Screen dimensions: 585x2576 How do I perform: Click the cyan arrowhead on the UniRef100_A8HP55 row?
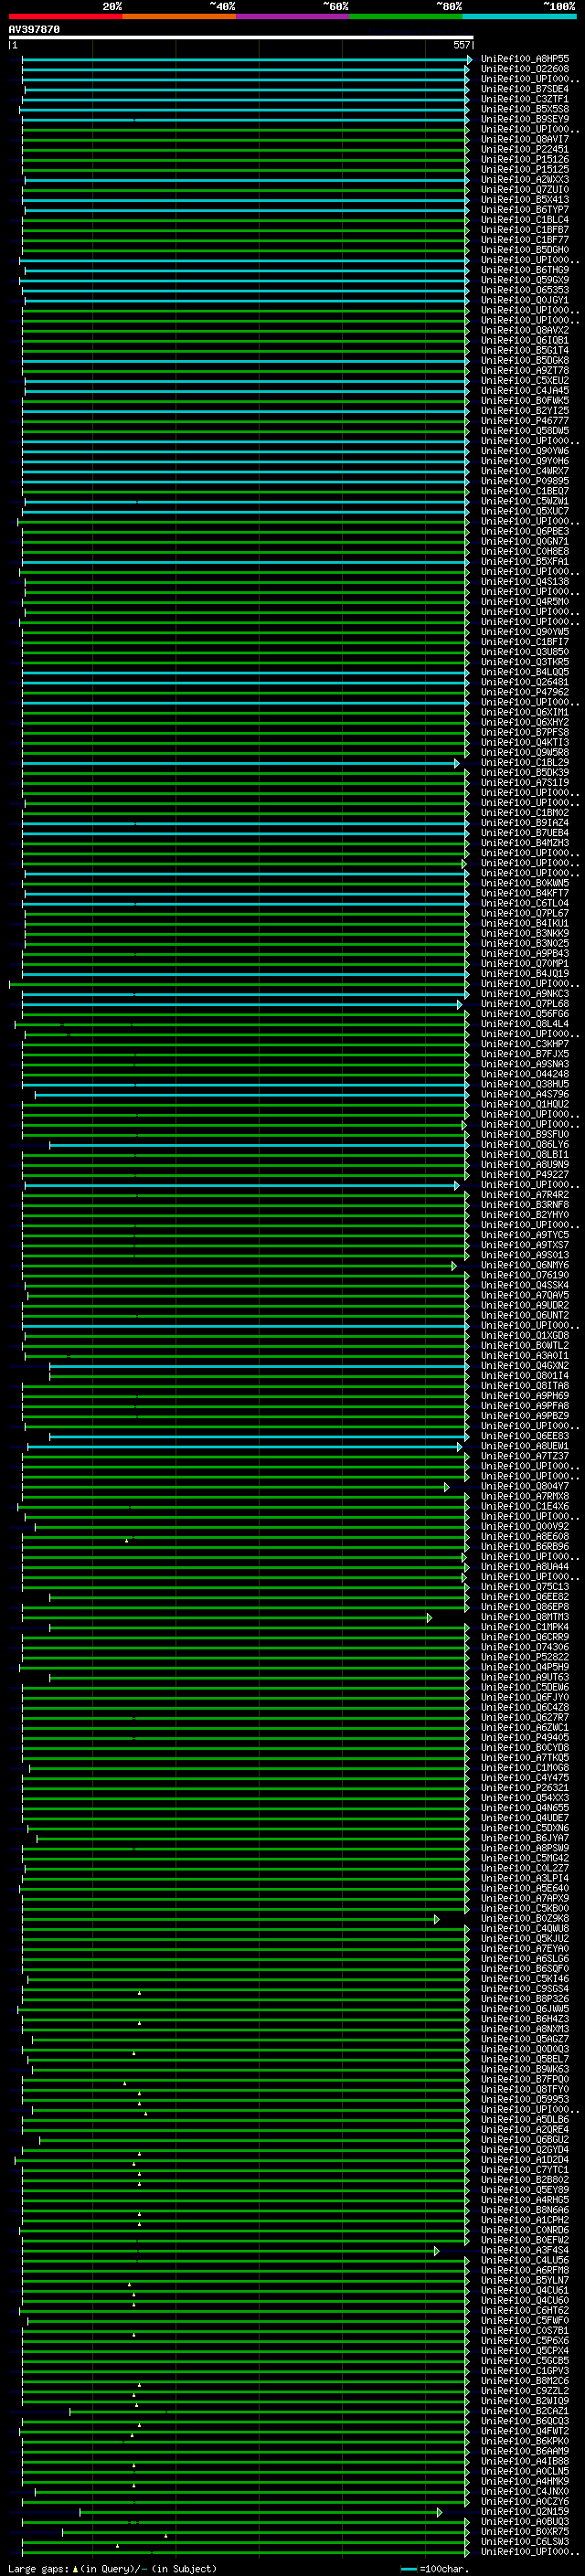(x=468, y=60)
